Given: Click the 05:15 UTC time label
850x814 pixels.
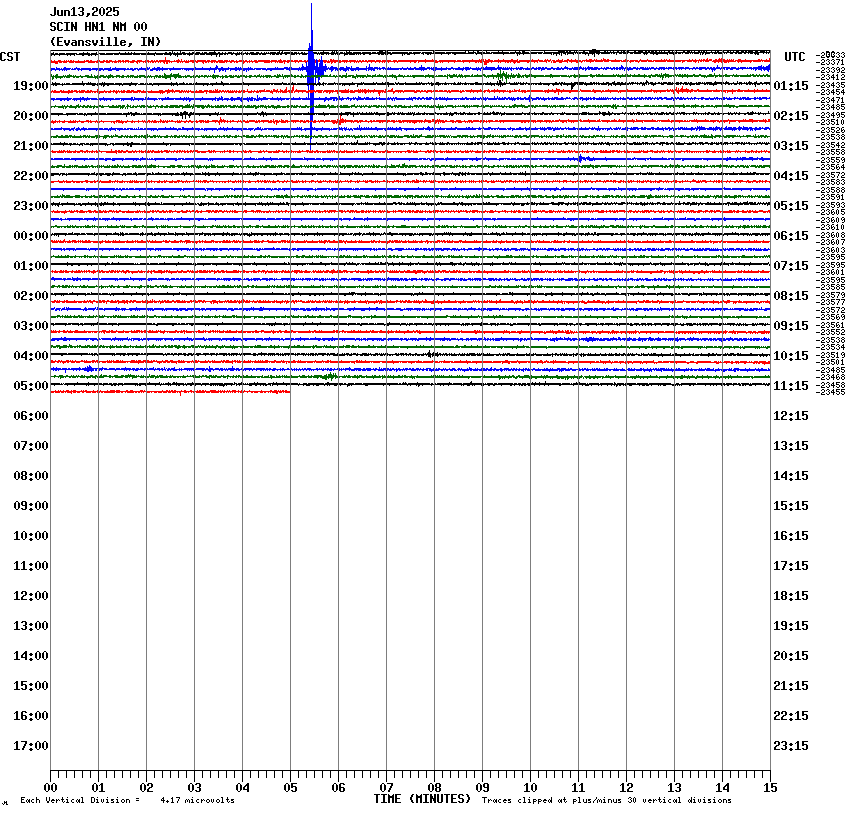Looking at the screenshot, I should point(791,206).
